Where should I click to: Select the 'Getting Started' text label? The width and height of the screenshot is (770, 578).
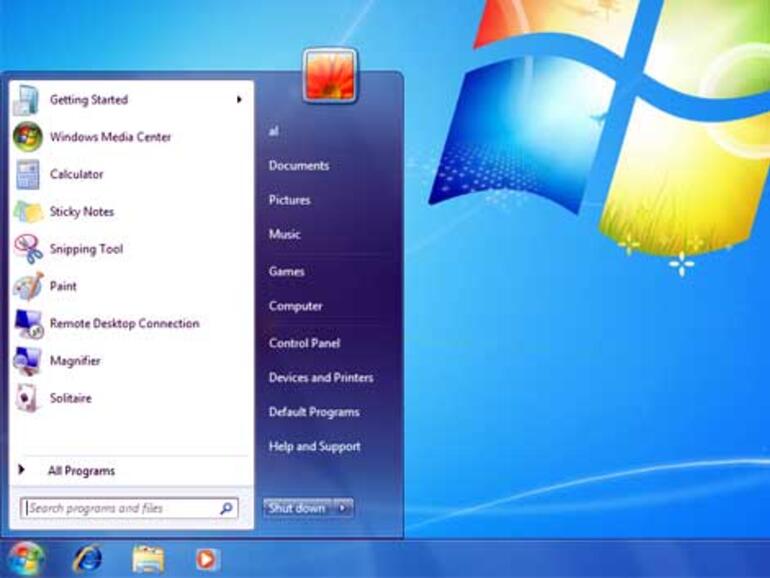click(x=89, y=100)
